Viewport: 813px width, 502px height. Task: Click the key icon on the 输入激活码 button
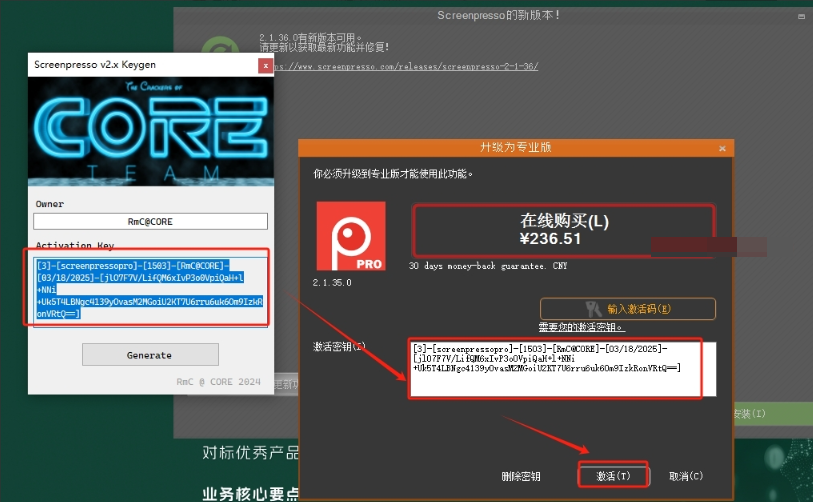pyautogui.click(x=593, y=309)
